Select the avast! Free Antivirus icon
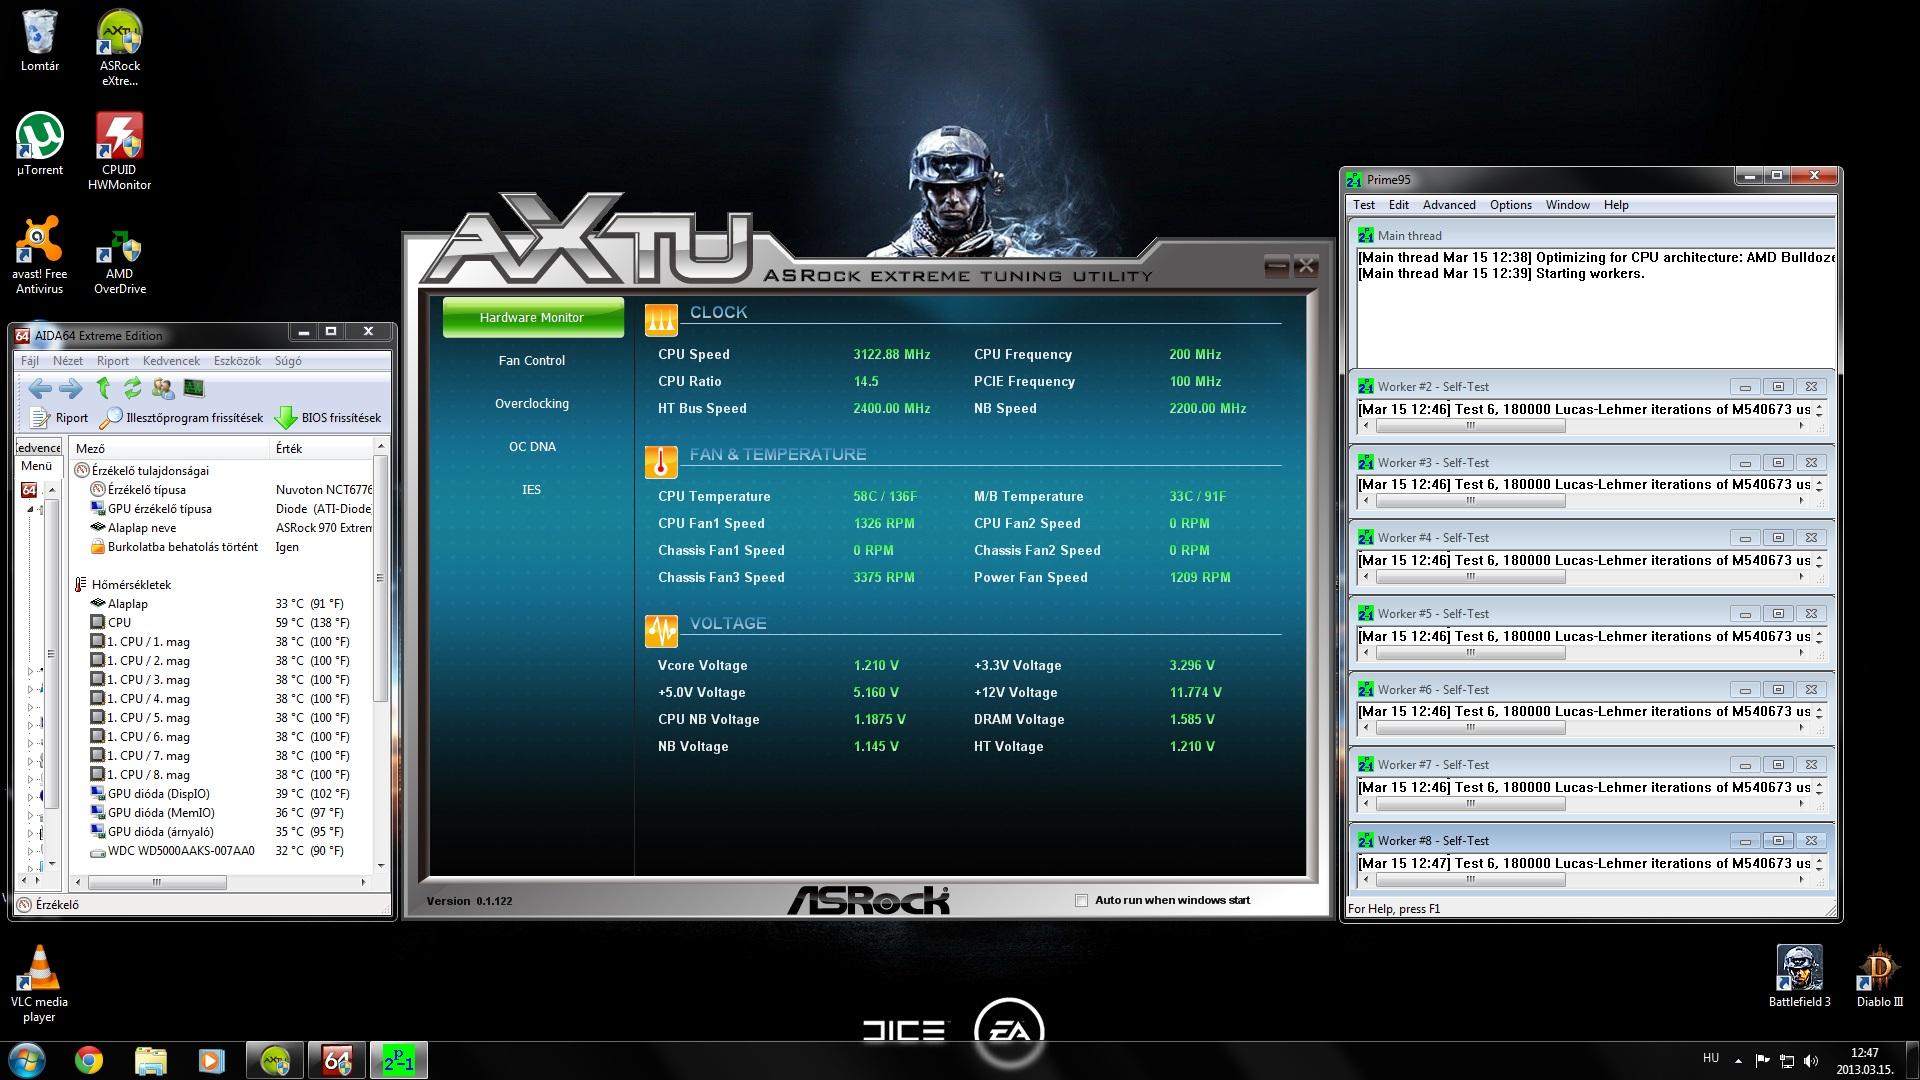The width and height of the screenshot is (1920, 1080). tap(40, 256)
